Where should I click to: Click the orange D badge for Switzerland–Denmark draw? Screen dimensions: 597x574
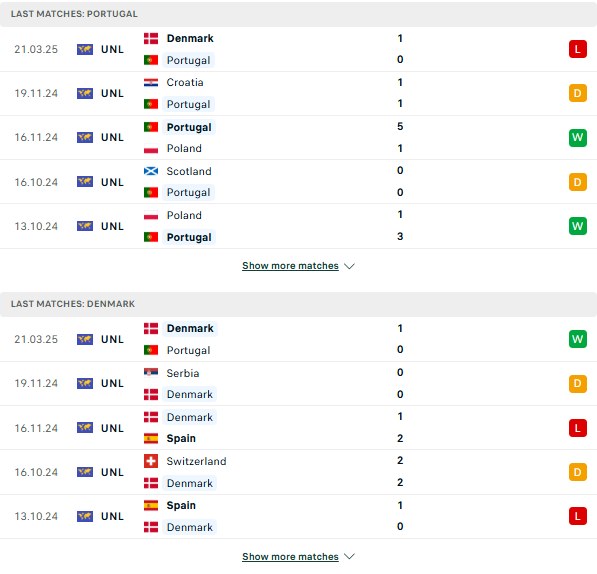click(x=578, y=472)
